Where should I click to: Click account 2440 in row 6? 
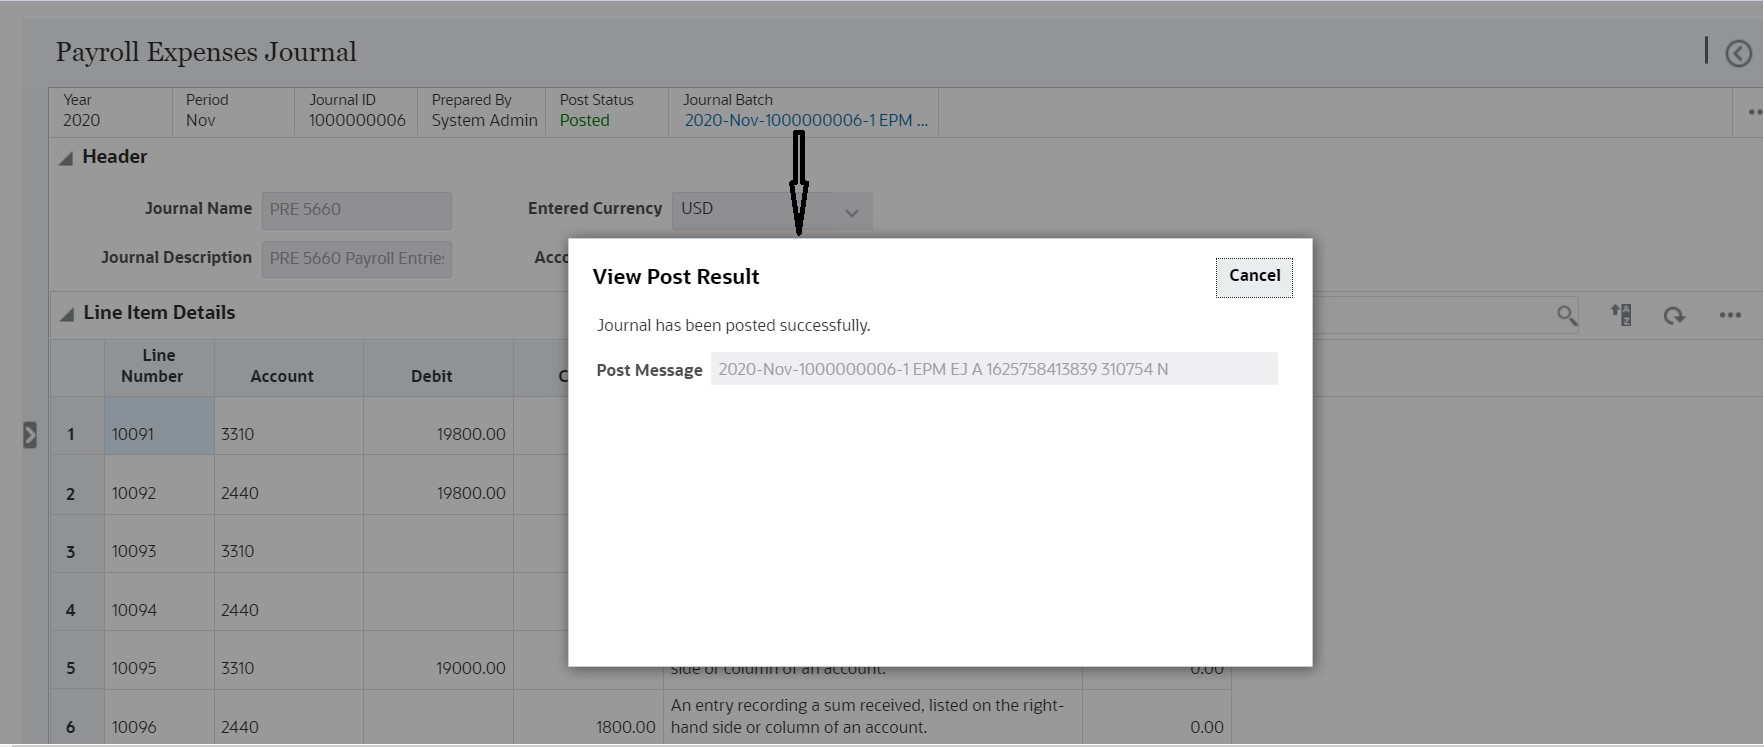click(x=288, y=718)
